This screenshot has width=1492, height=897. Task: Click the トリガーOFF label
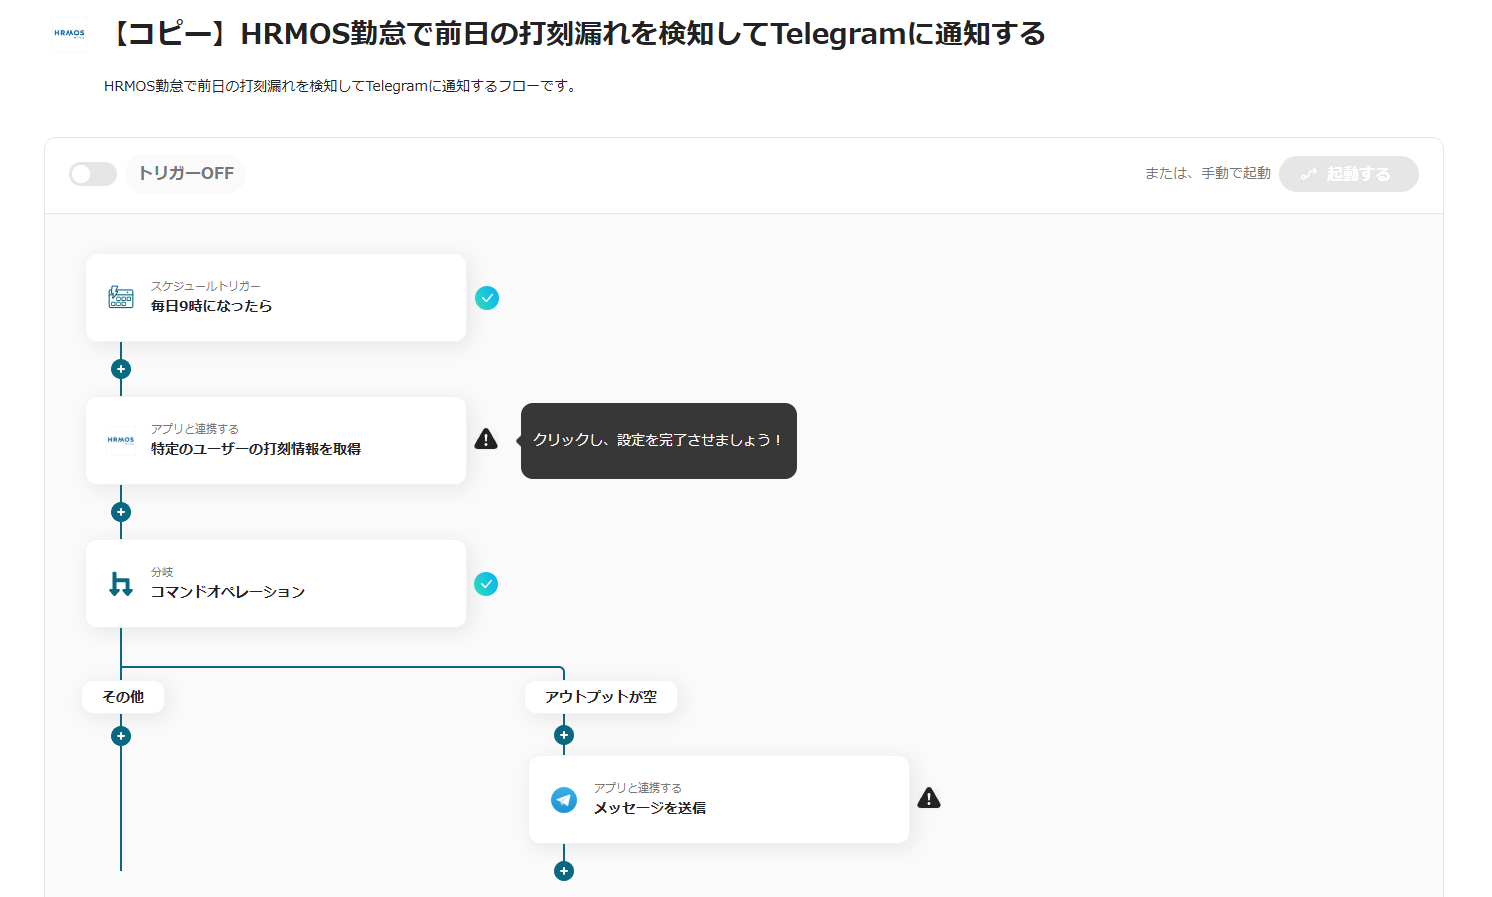click(186, 174)
